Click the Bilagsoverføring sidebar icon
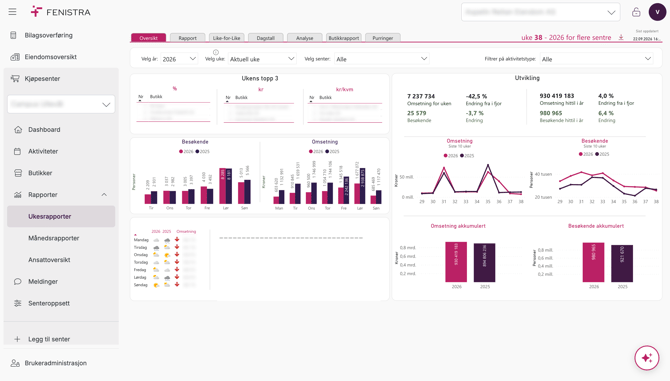 click(x=13, y=35)
